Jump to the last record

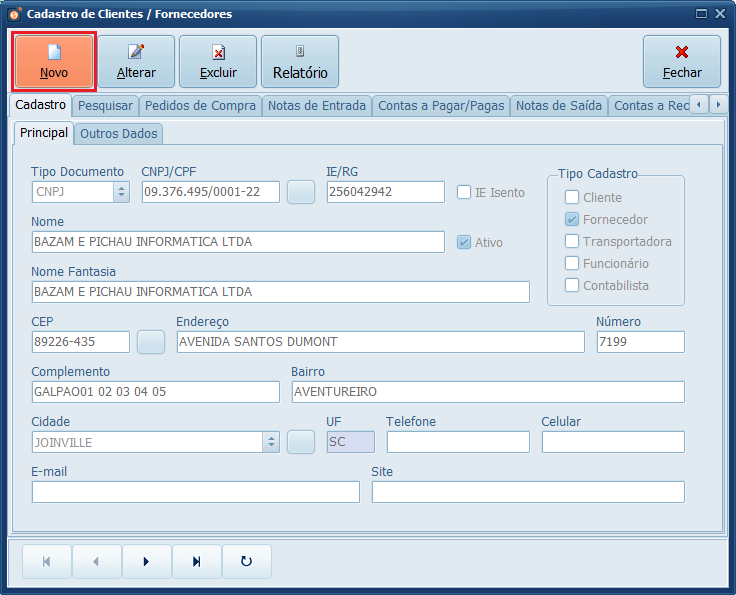[x=197, y=562]
